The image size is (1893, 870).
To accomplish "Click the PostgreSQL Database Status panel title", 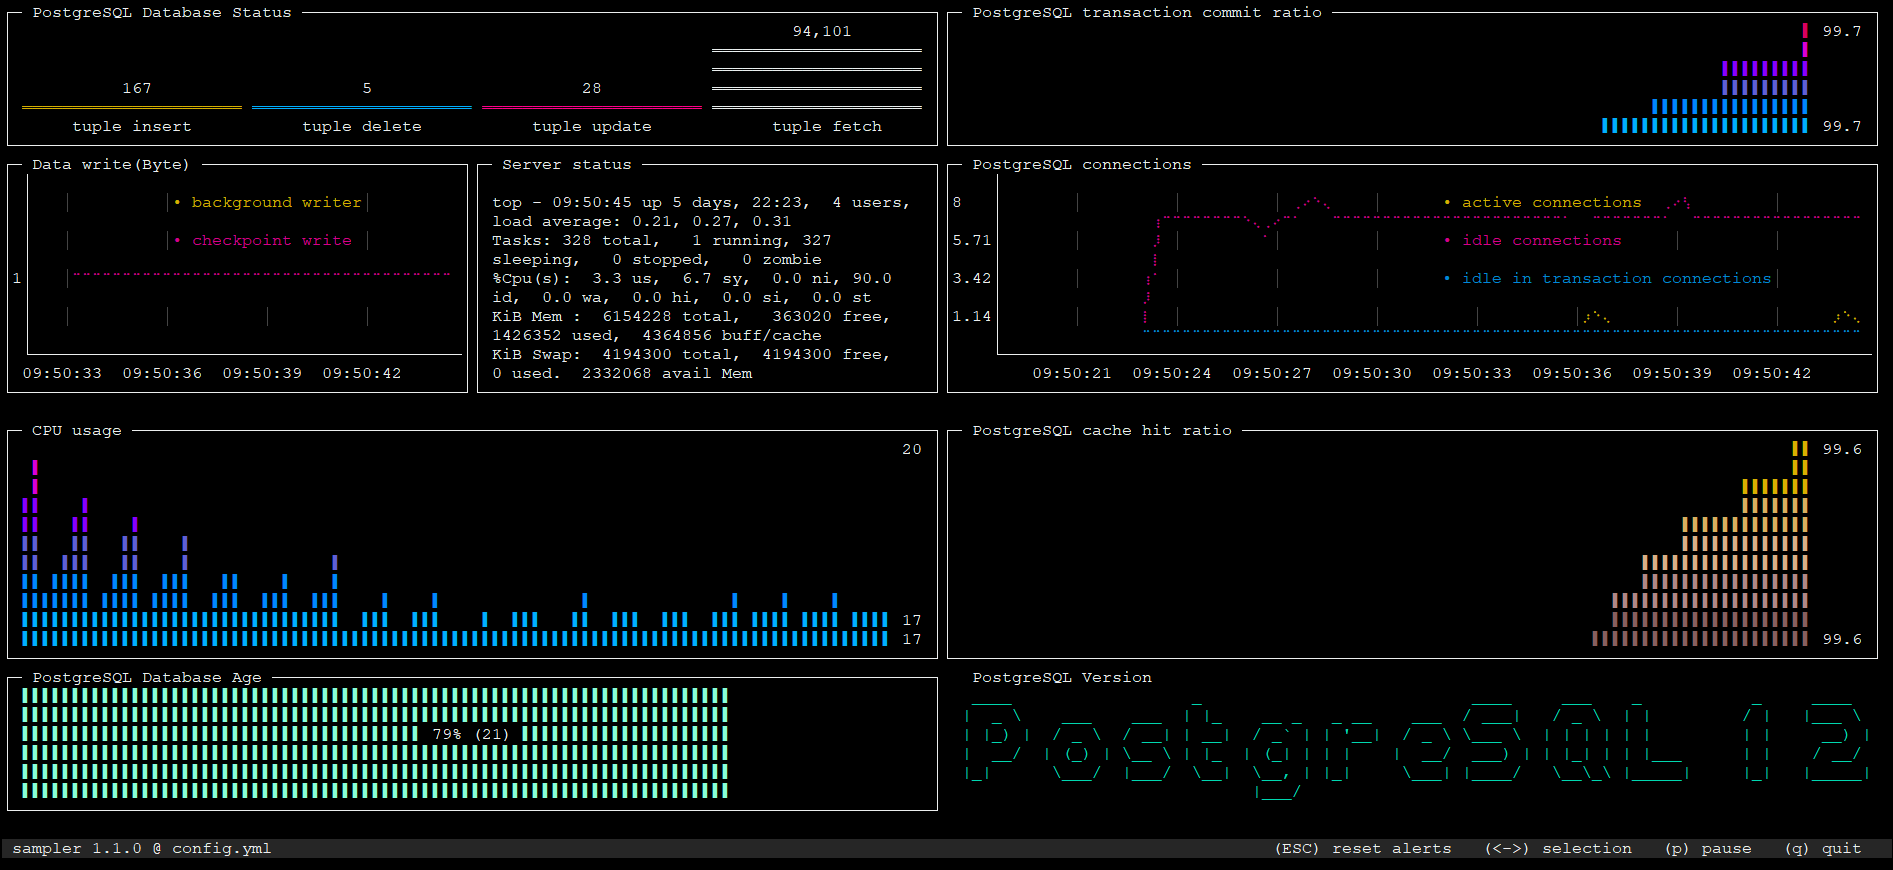I will (162, 12).
